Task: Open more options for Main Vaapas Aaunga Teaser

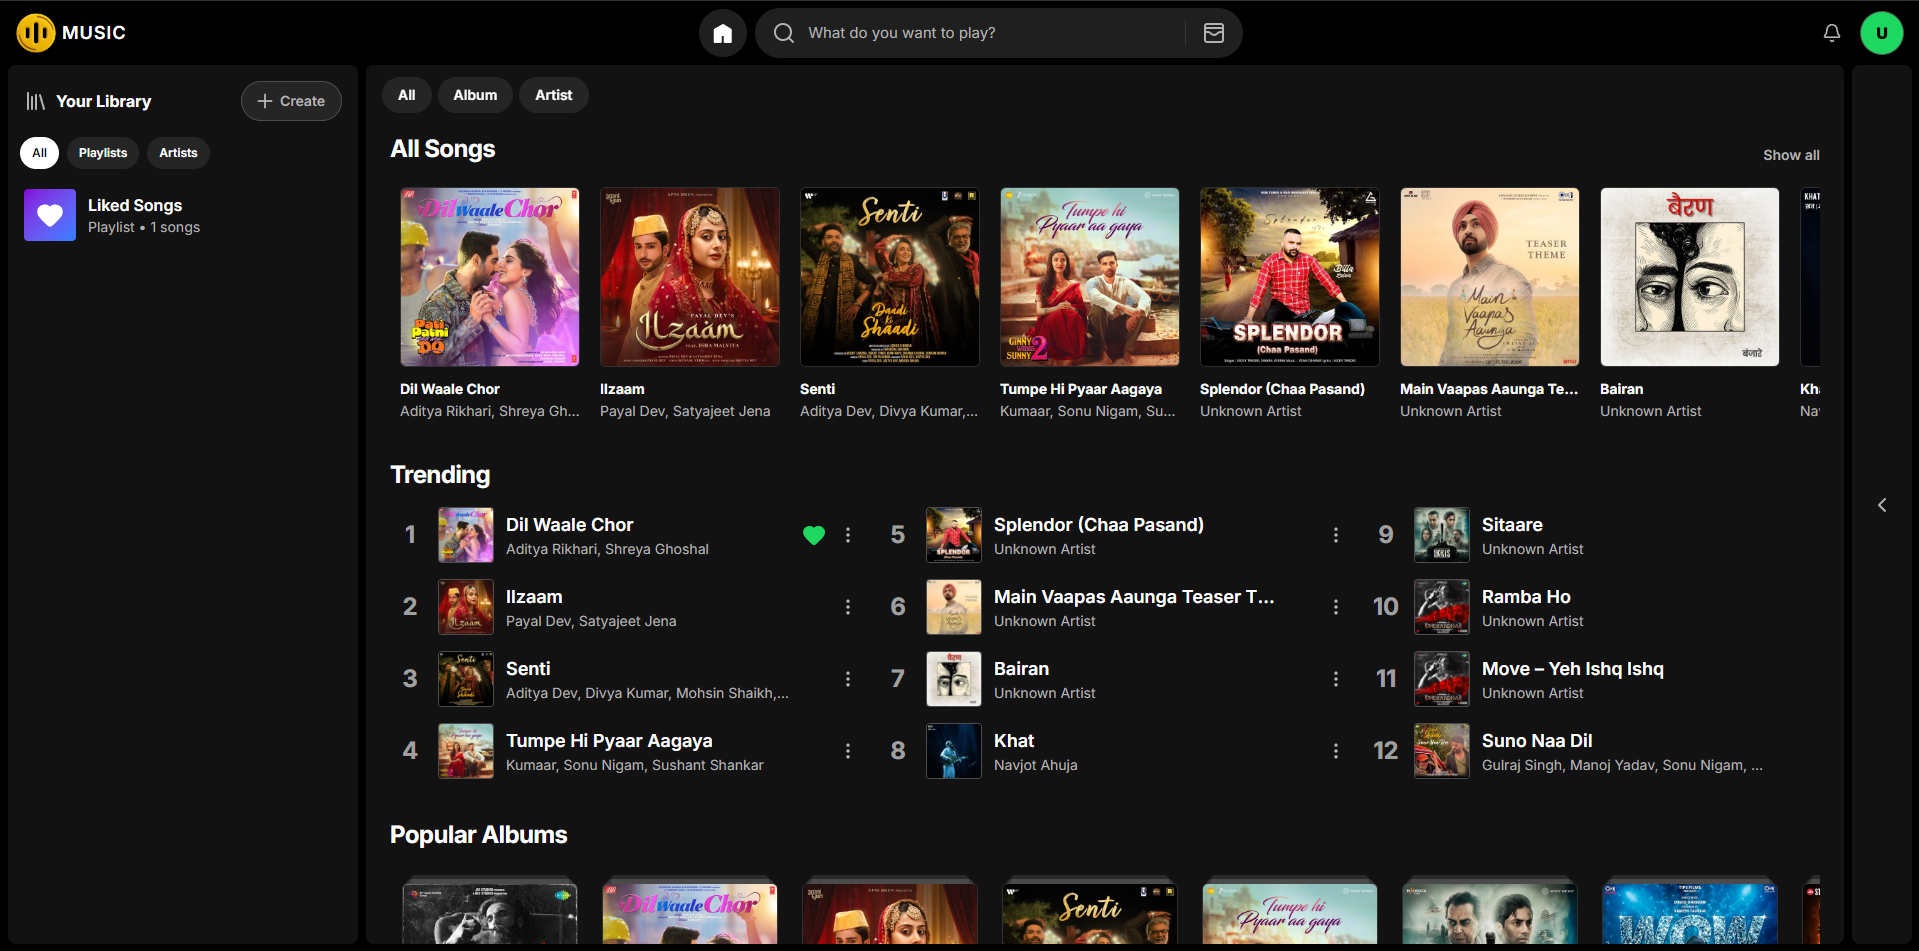Action: pos(1336,607)
